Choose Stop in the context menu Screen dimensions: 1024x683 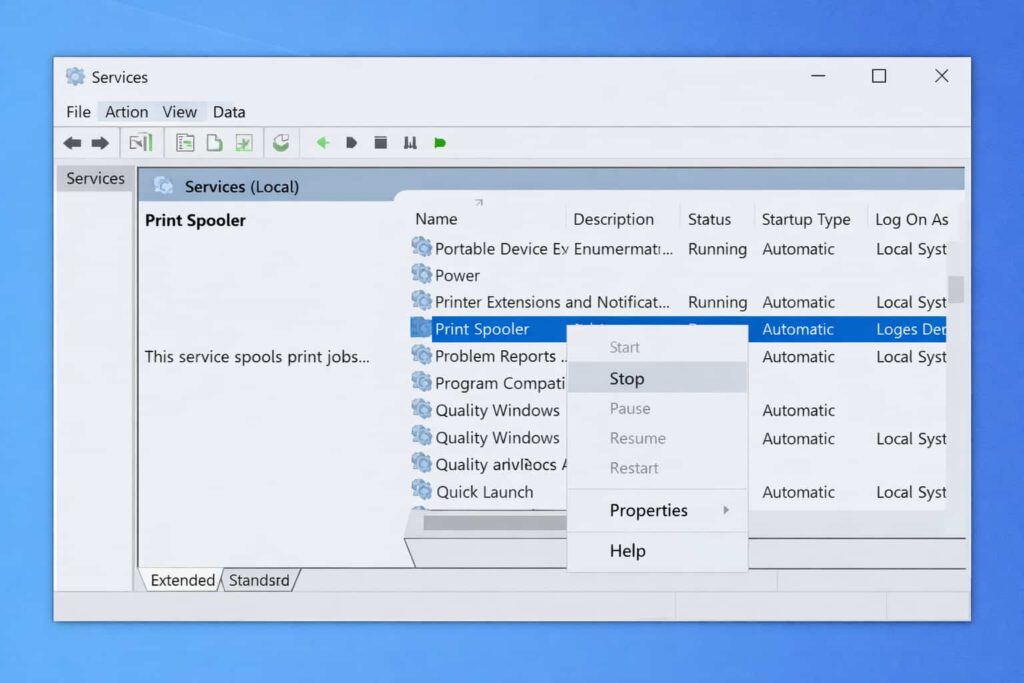pyautogui.click(x=627, y=378)
